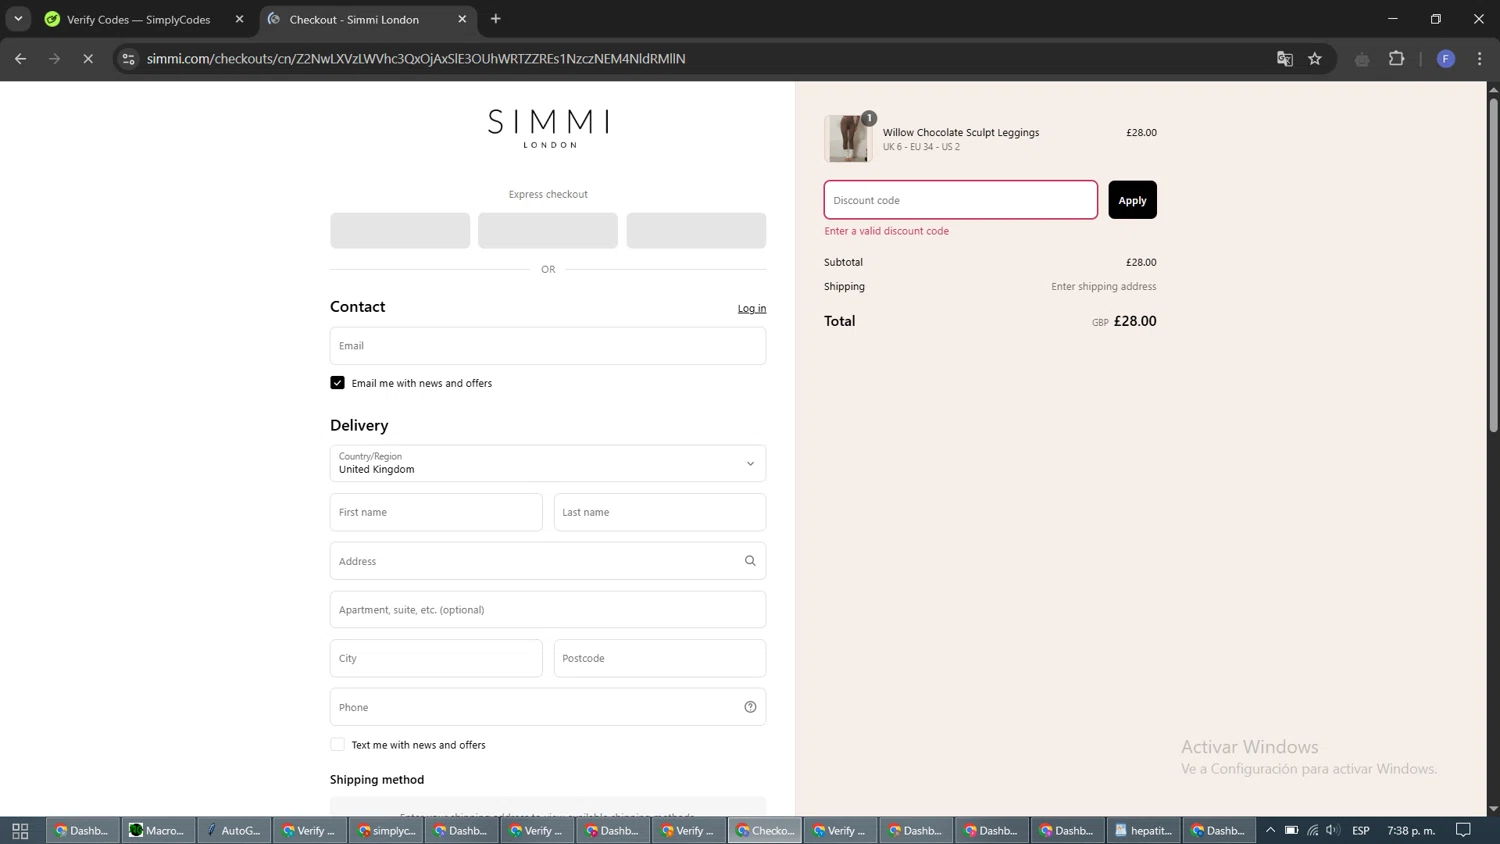1500x844 pixels.
Task: Close the Checkout - Simmi London tab
Action: 462,19
